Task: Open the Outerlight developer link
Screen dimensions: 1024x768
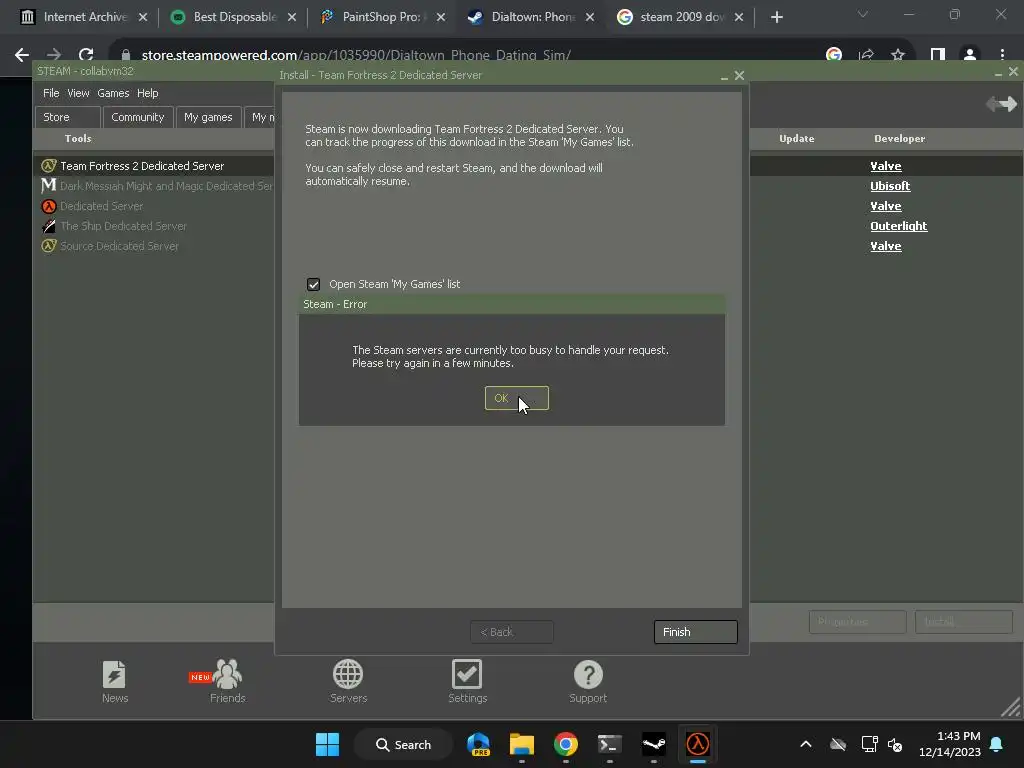Action: pos(899,226)
